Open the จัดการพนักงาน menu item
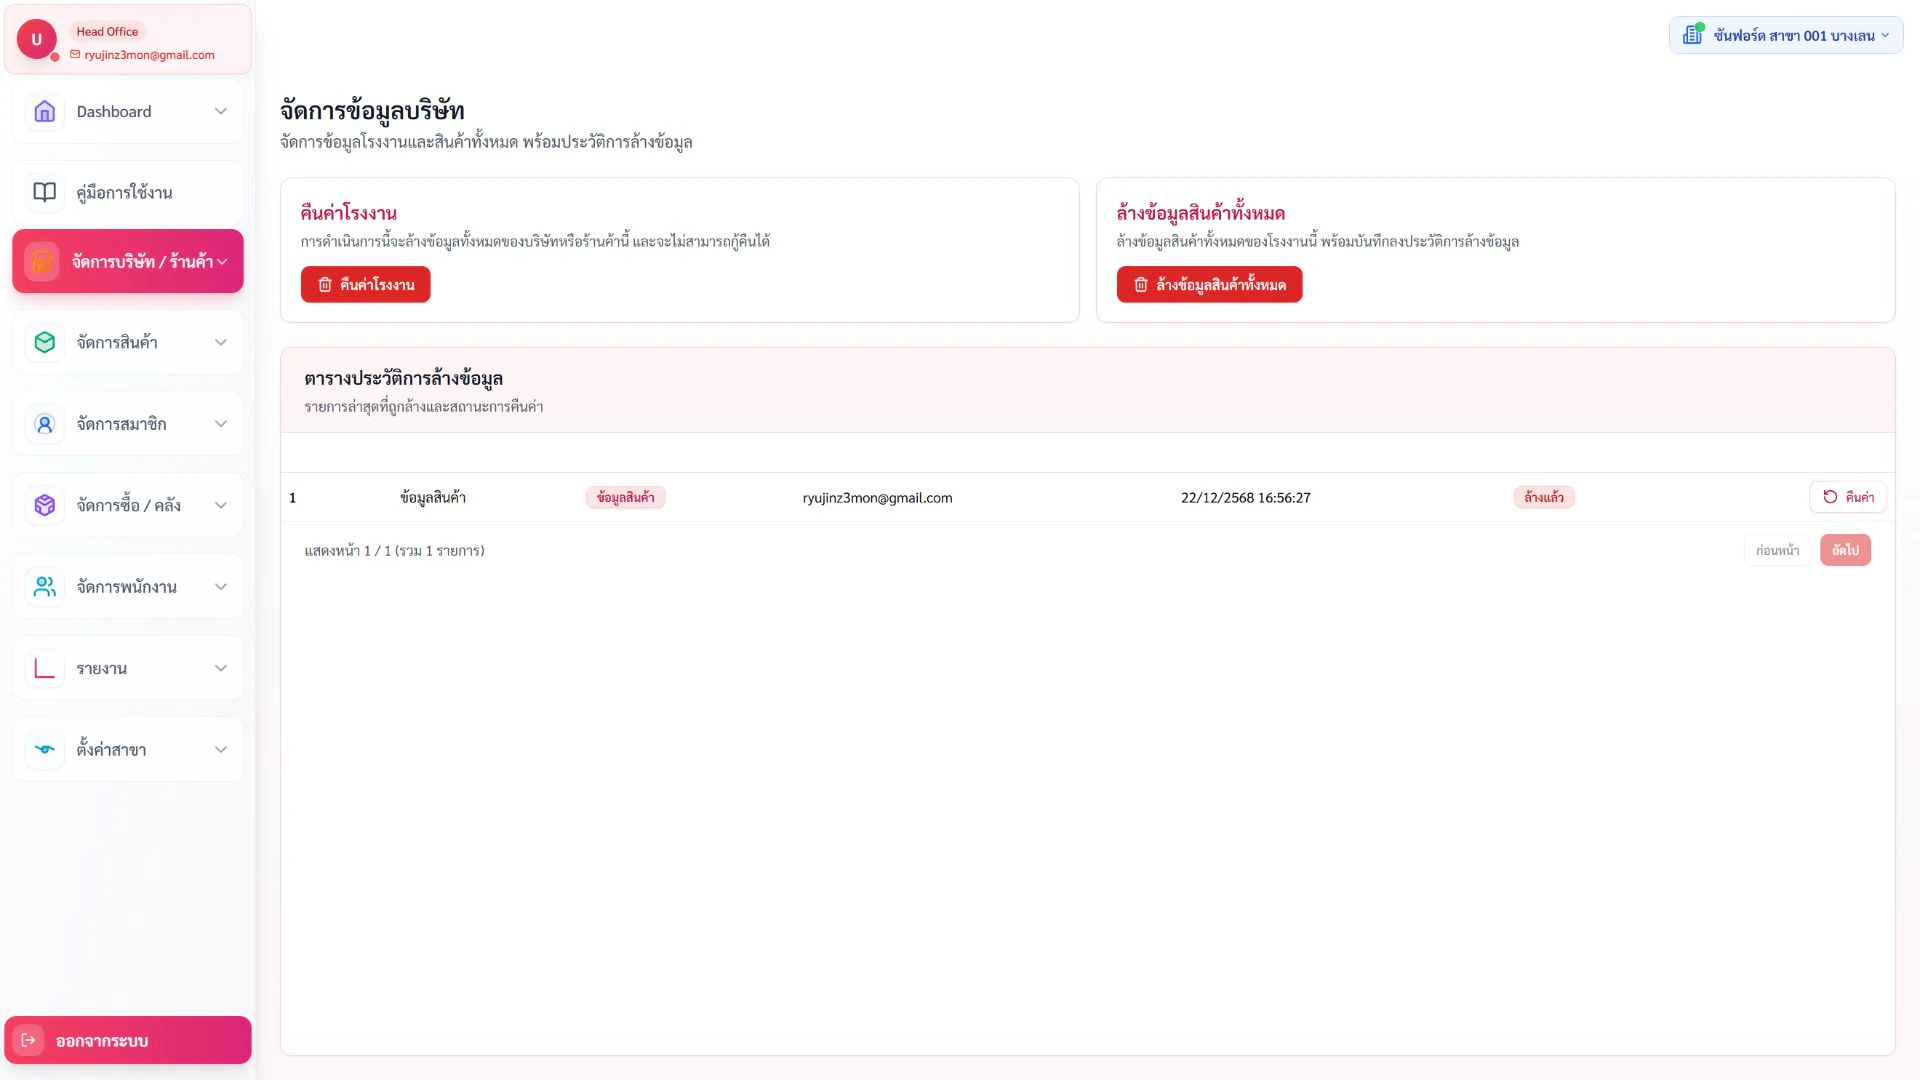The width and height of the screenshot is (1920, 1080). coord(128,587)
